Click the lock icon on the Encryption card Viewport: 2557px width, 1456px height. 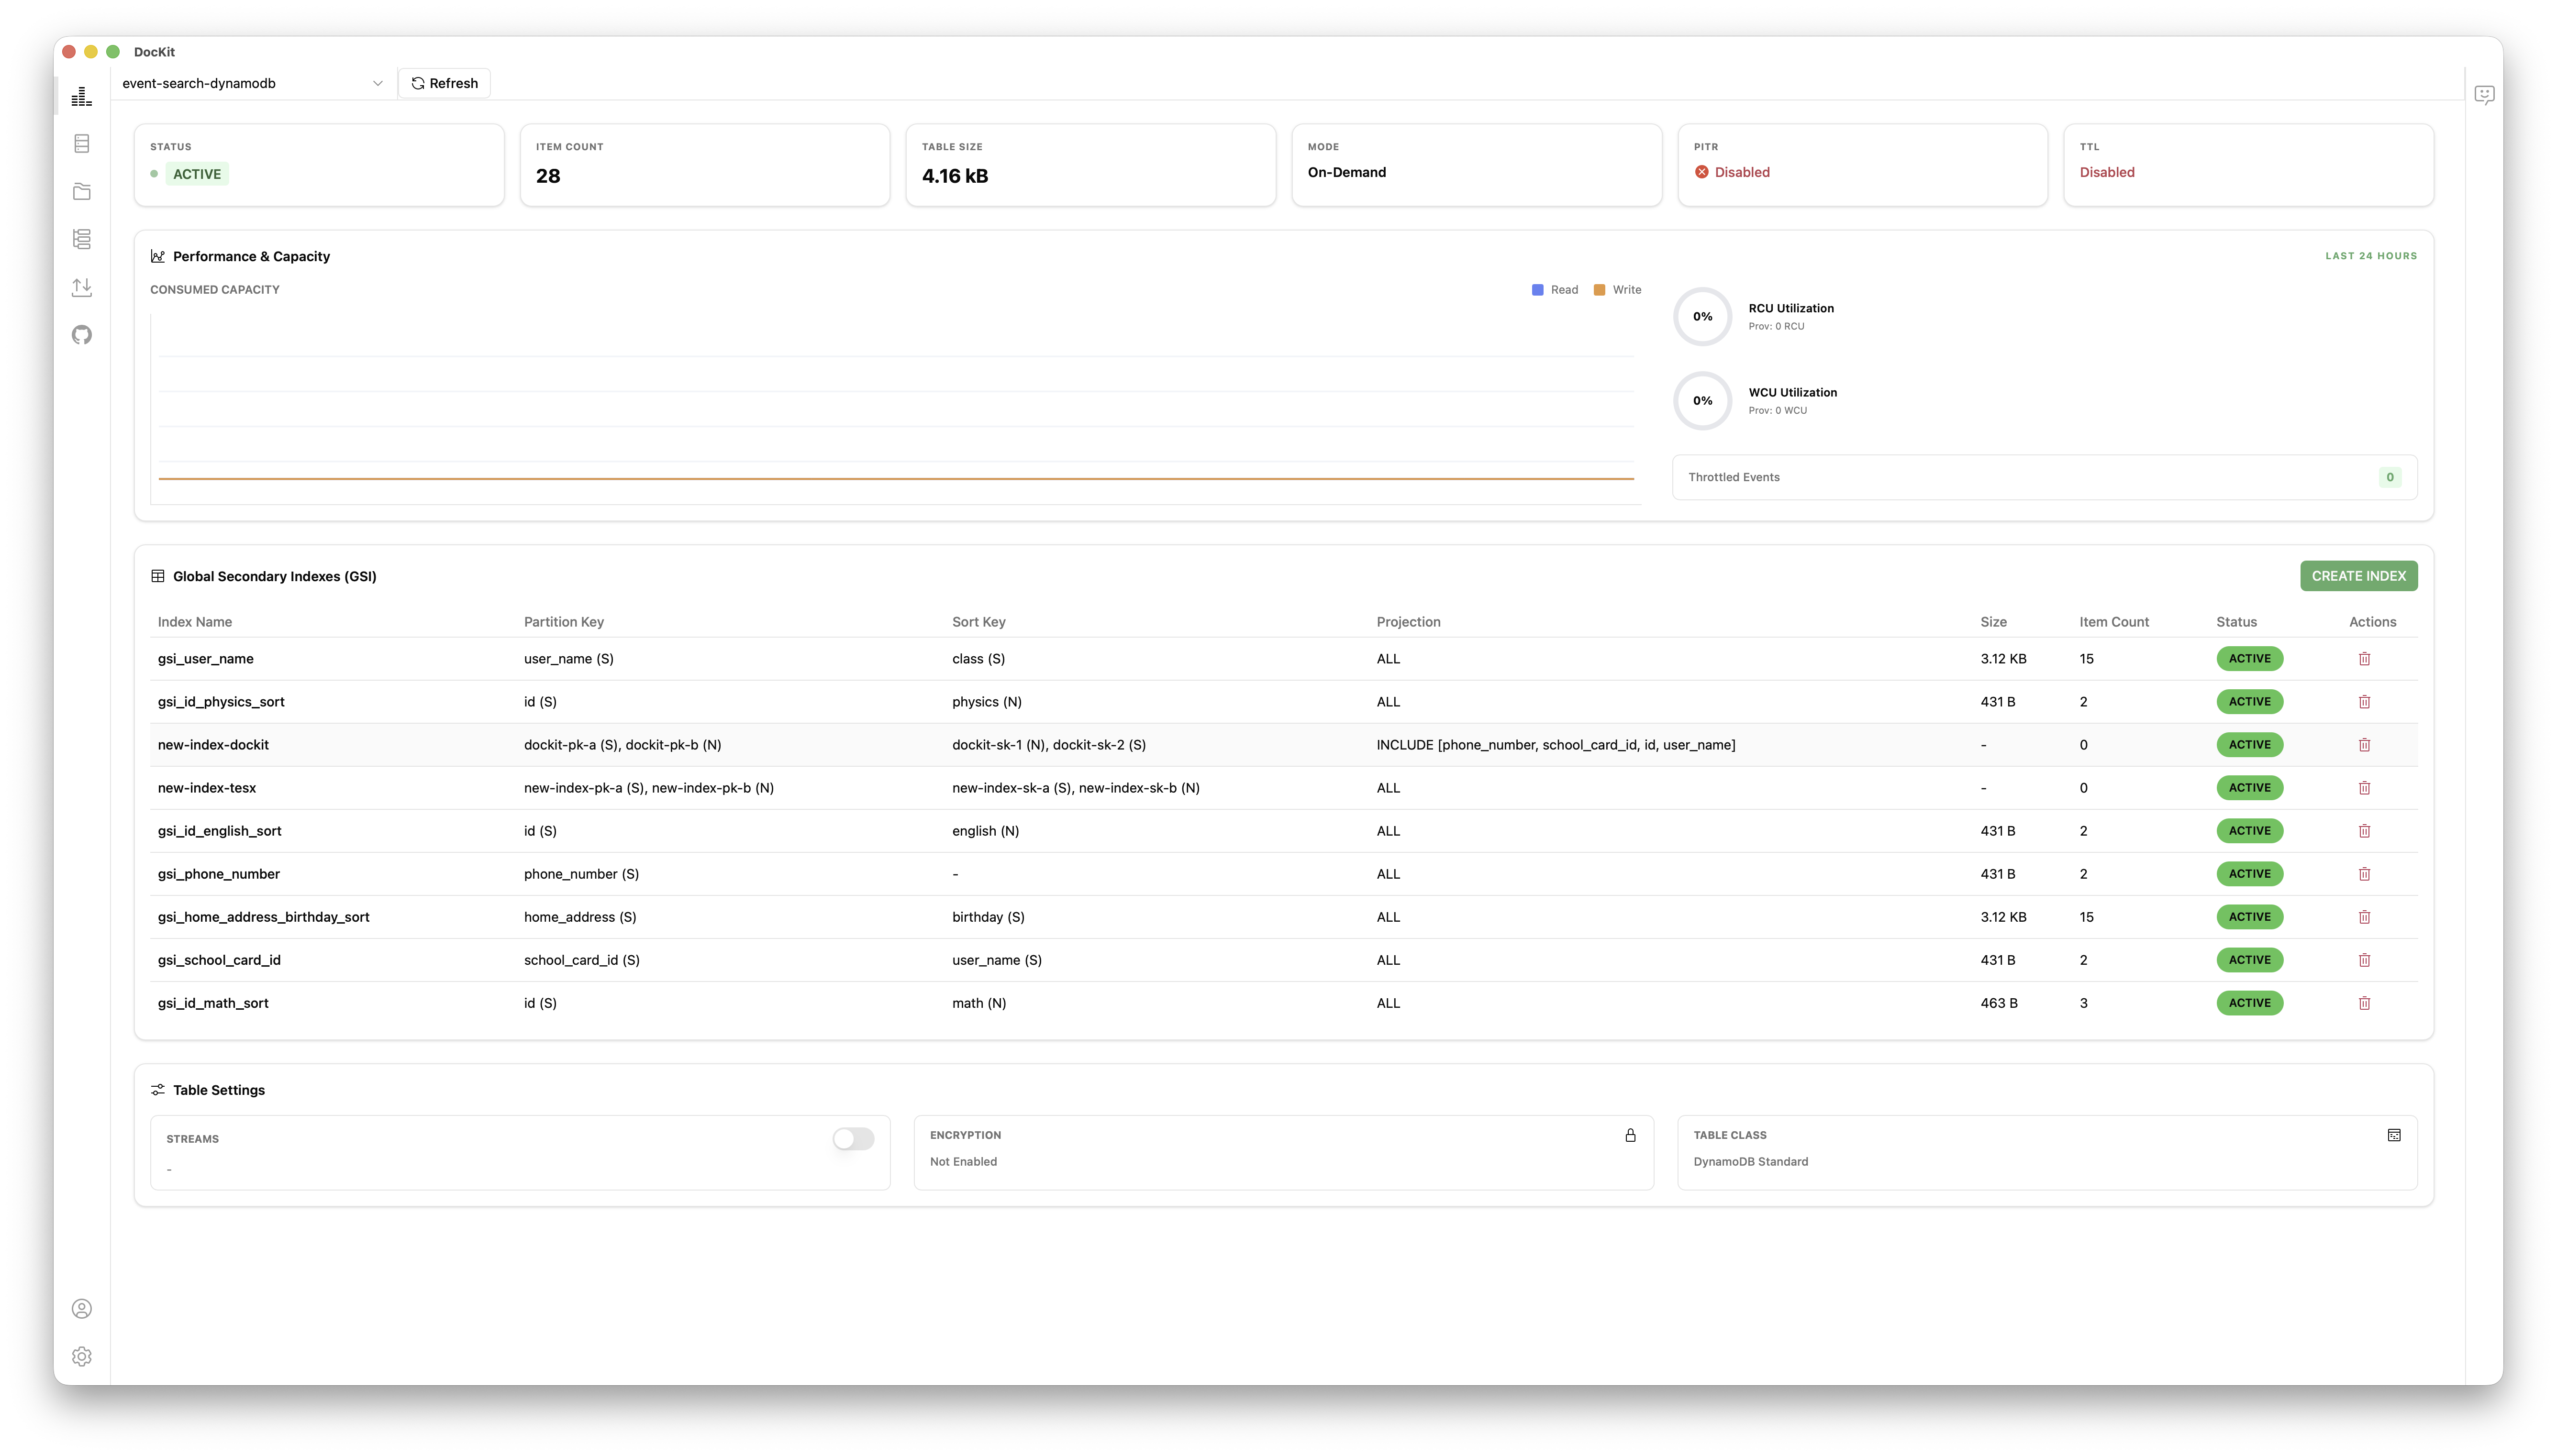(1630, 1135)
